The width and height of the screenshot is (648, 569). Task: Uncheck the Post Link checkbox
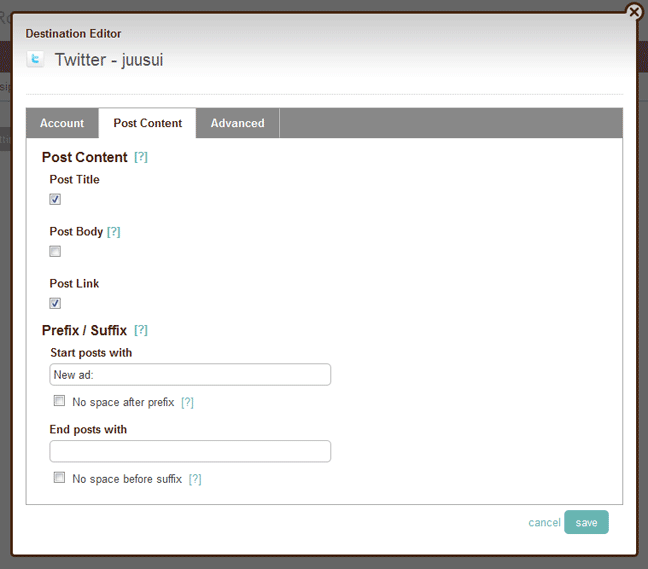click(55, 303)
